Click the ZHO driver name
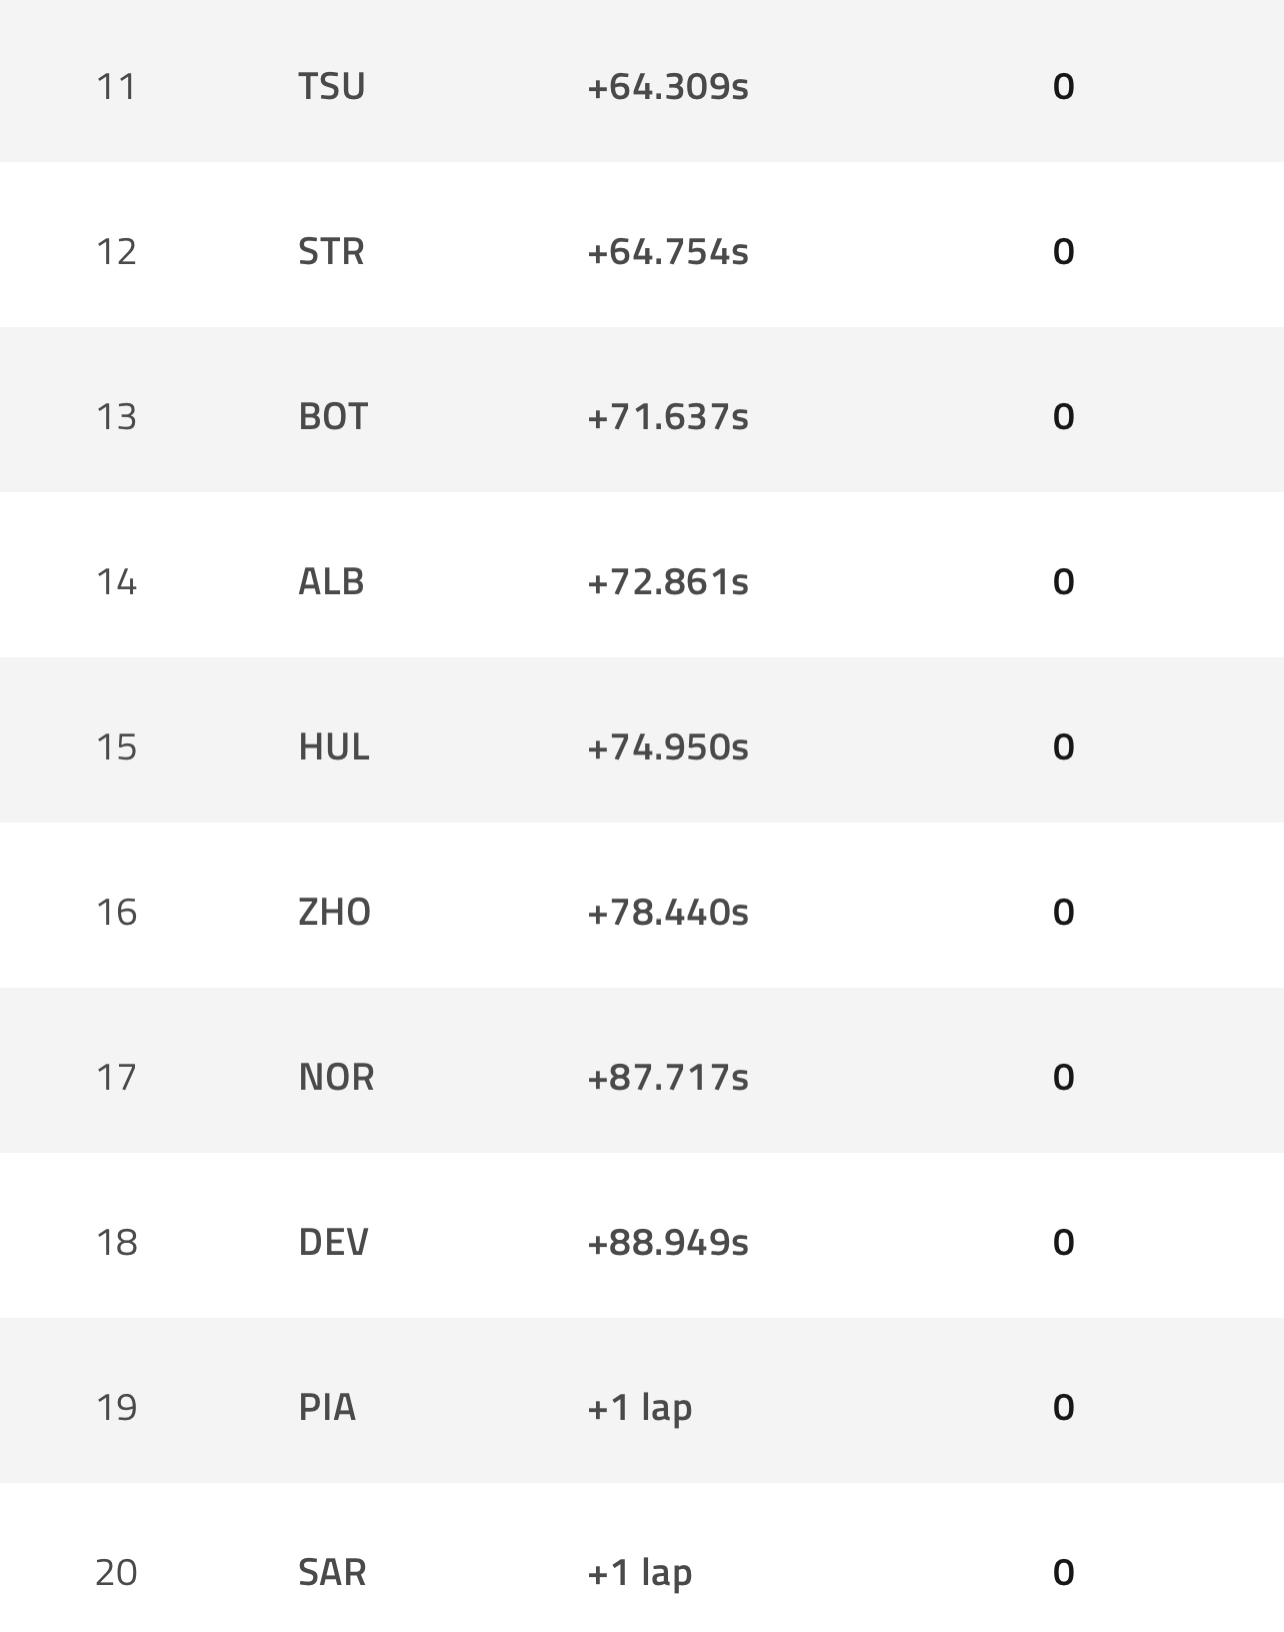Image resolution: width=1284 pixels, height=1632 pixels. tap(334, 912)
